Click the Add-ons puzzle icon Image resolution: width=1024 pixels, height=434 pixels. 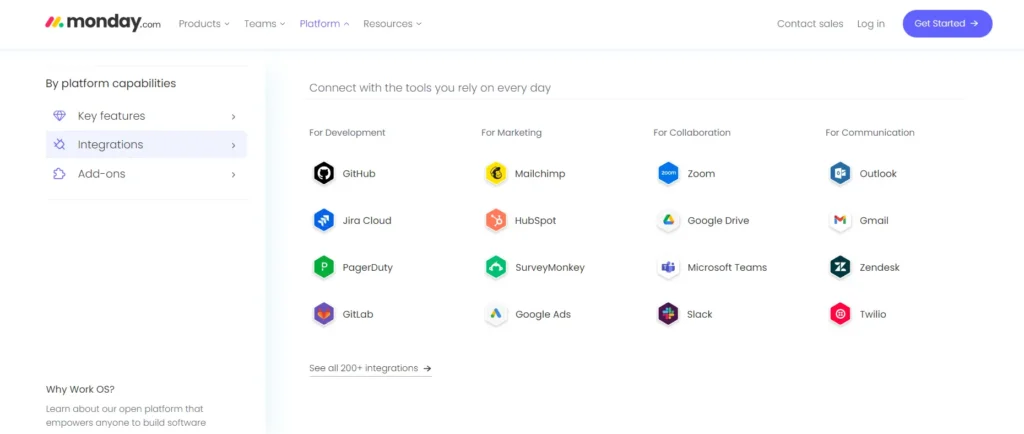pyautogui.click(x=59, y=174)
